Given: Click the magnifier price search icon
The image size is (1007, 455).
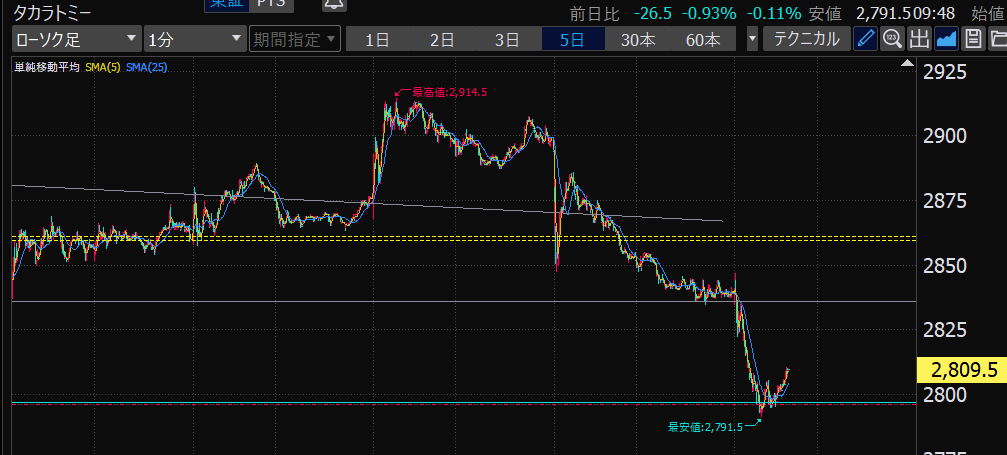Looking at the screenshot, I should 892,40.
